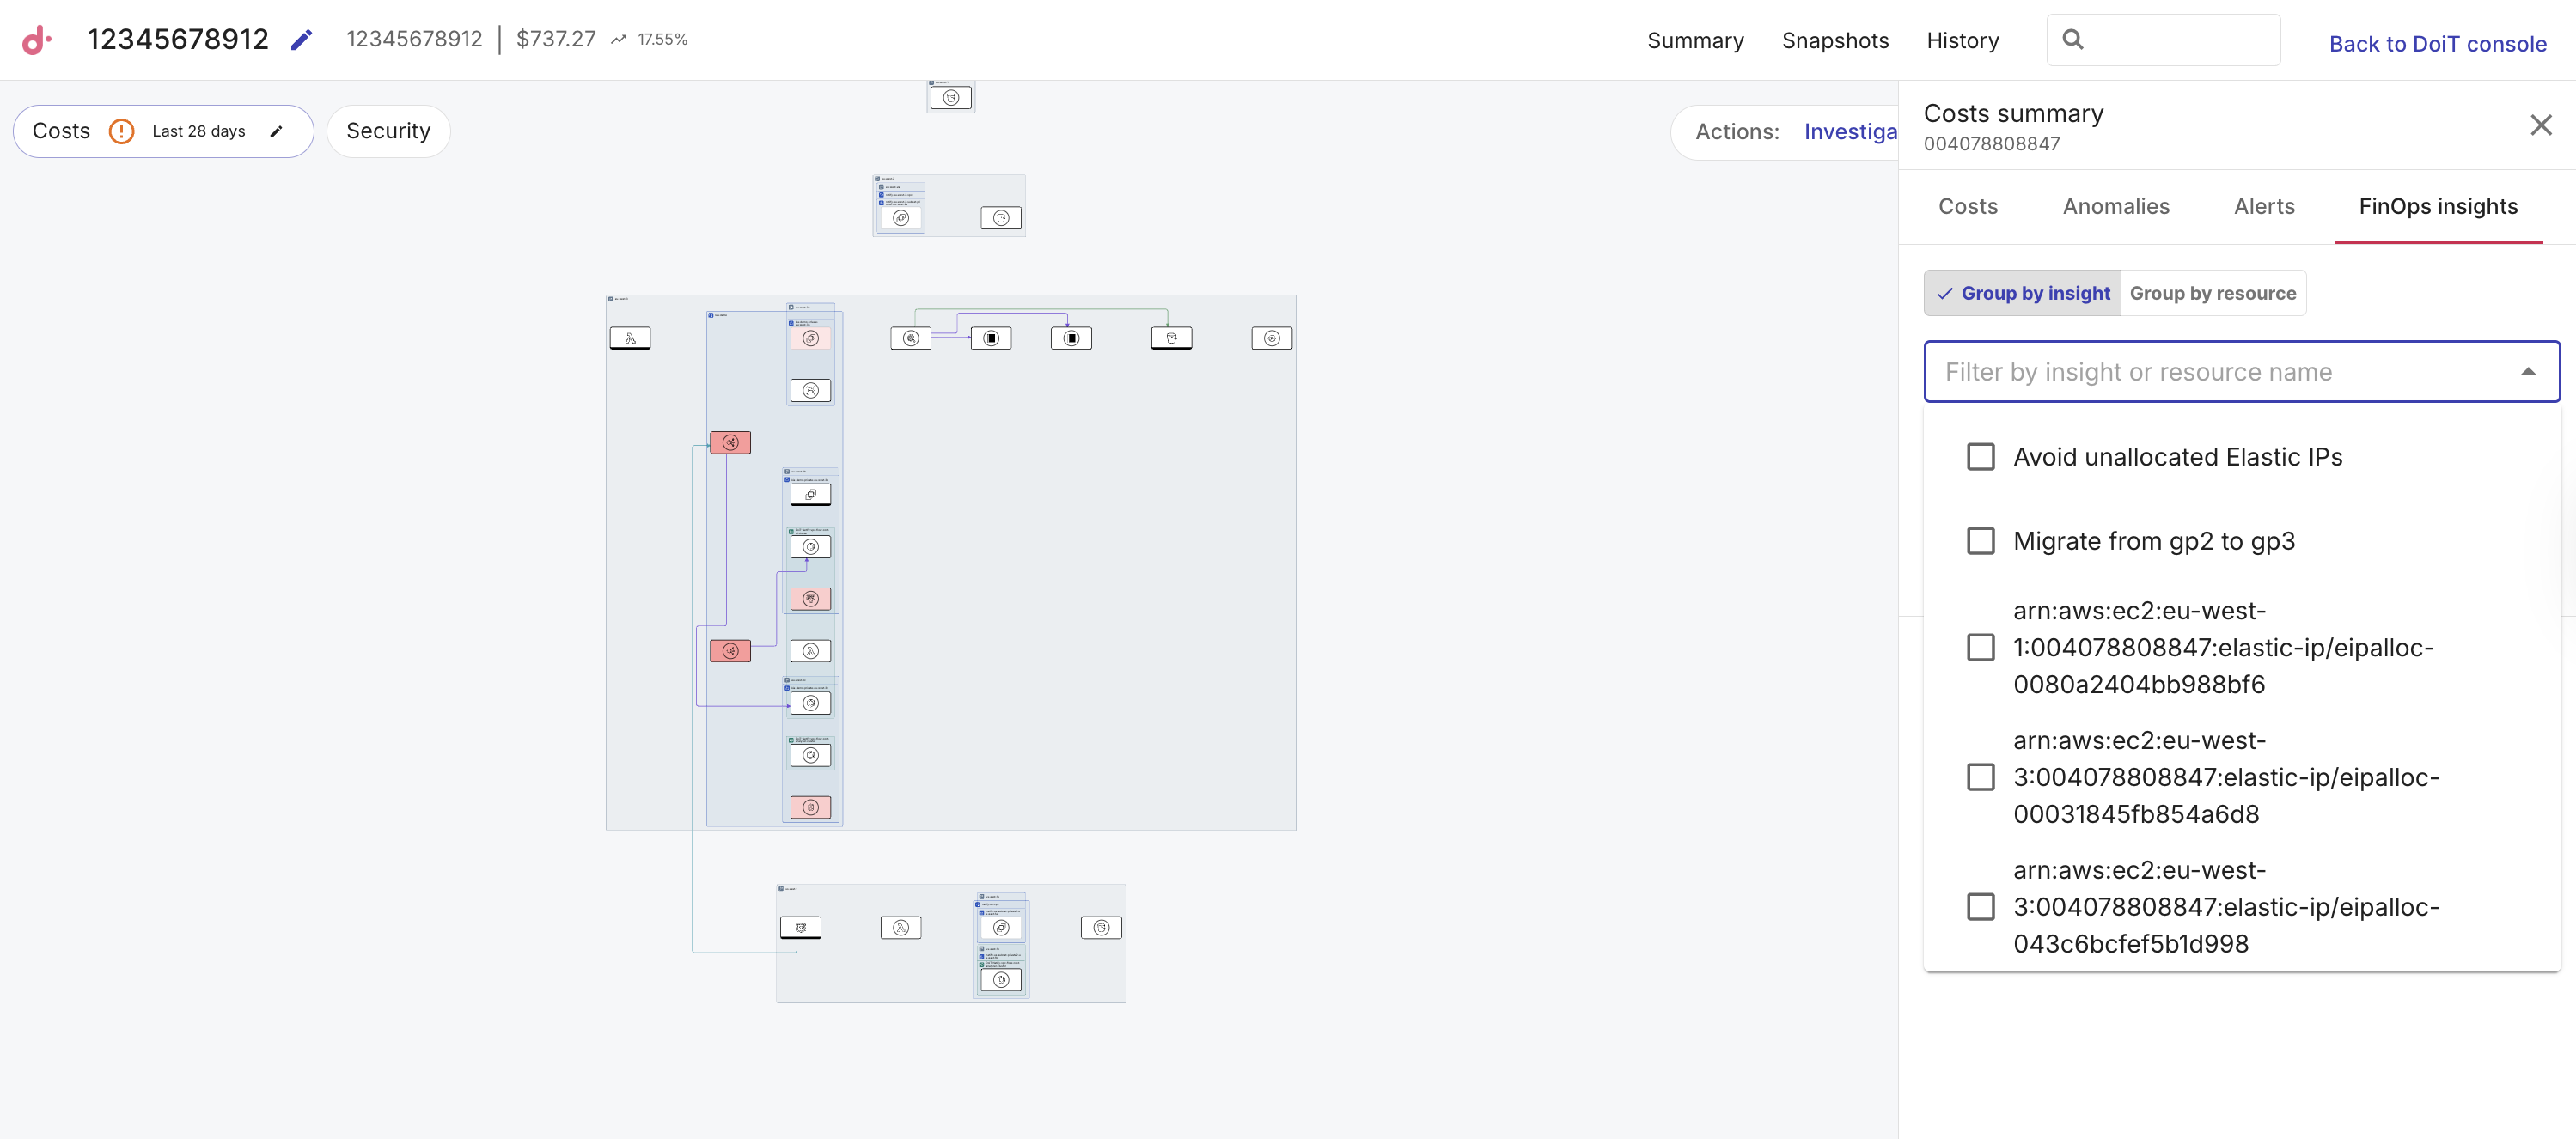This screenshot has width=2576, height=1139.
Task: Click the S3 bucket node in the diagram
Action: [x=1171, y=338]
